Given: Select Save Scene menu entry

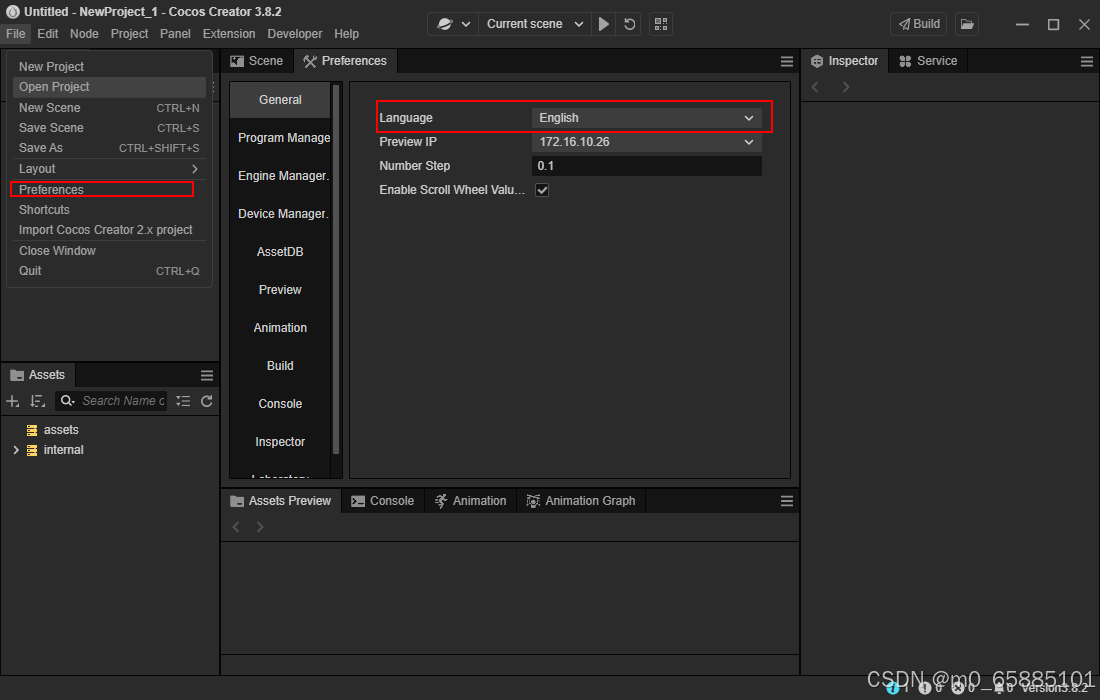Looking at the screenshot, I should pos(109,128).
